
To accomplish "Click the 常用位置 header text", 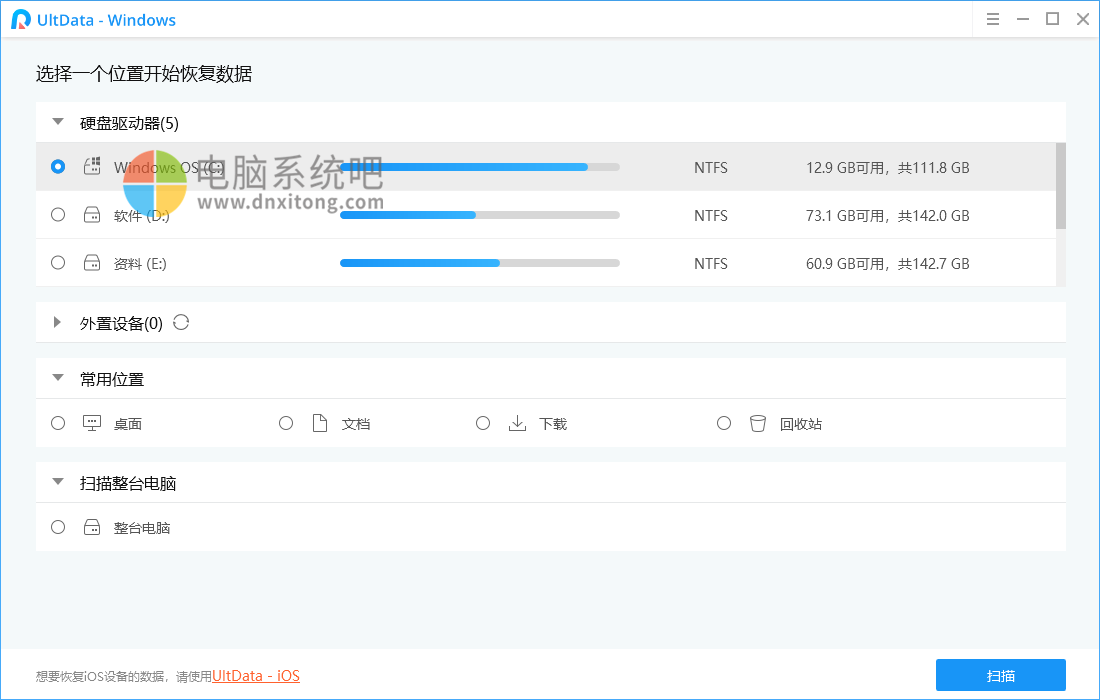I will click(112, 379).
